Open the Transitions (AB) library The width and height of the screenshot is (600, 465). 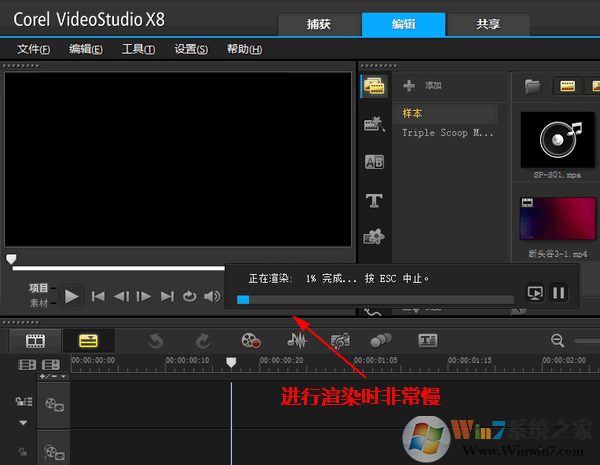[374, 162]
